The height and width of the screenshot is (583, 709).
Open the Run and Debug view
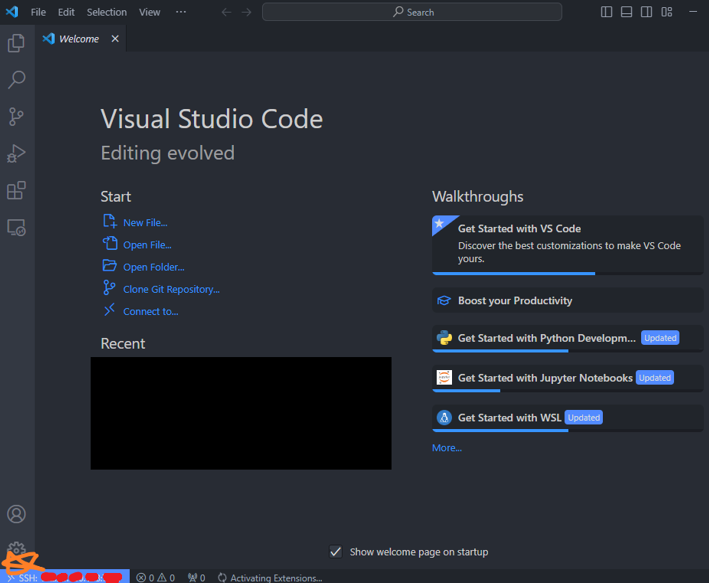[16, 154]
